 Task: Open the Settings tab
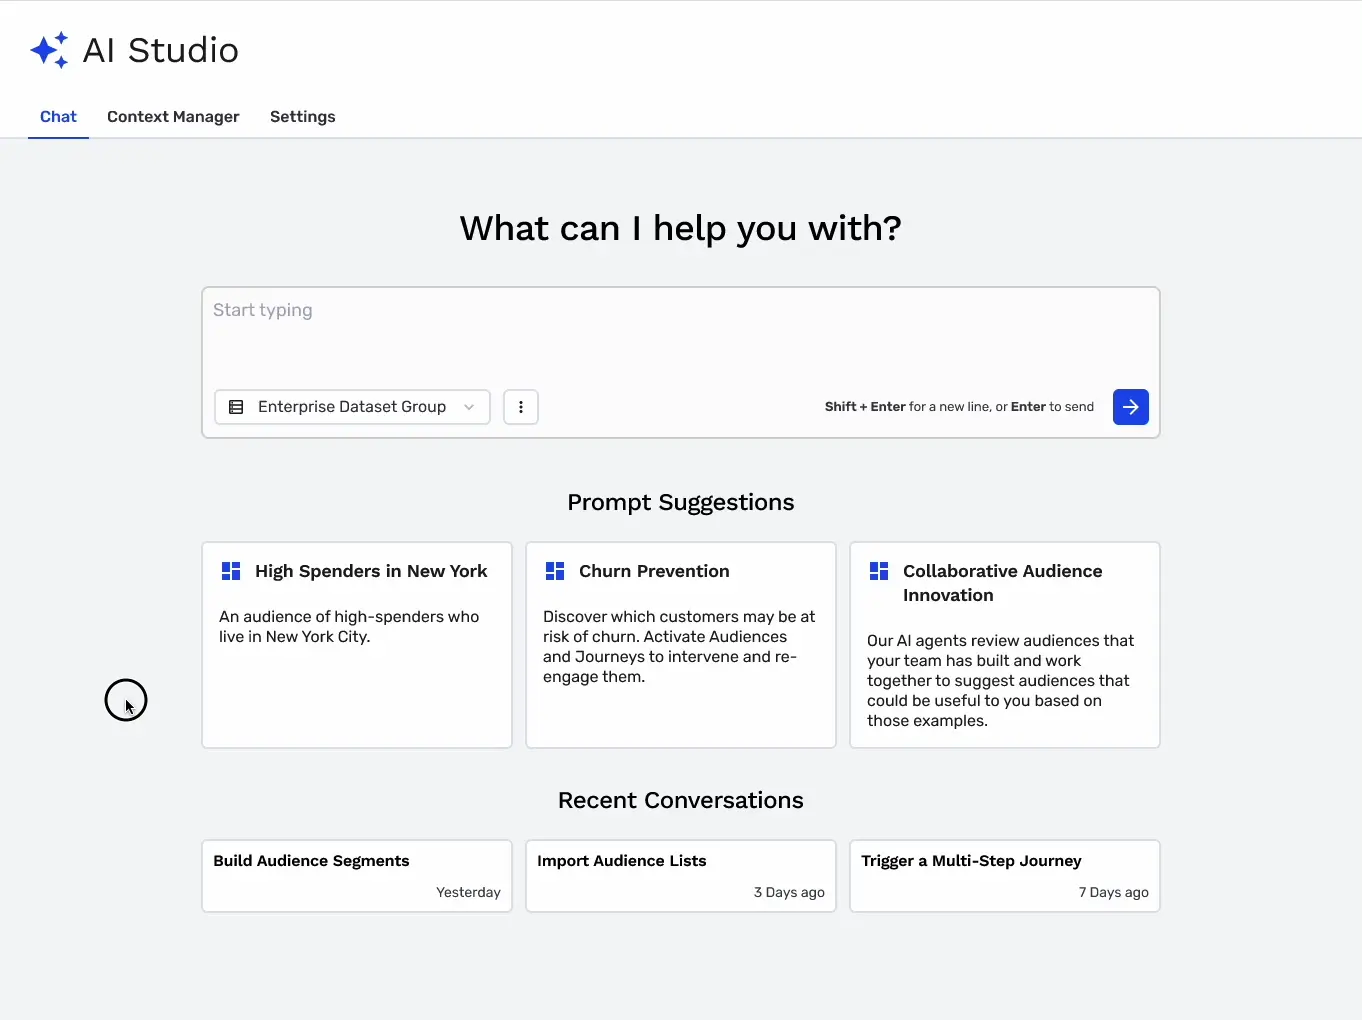pyautogui.click(x=302, y=117)
